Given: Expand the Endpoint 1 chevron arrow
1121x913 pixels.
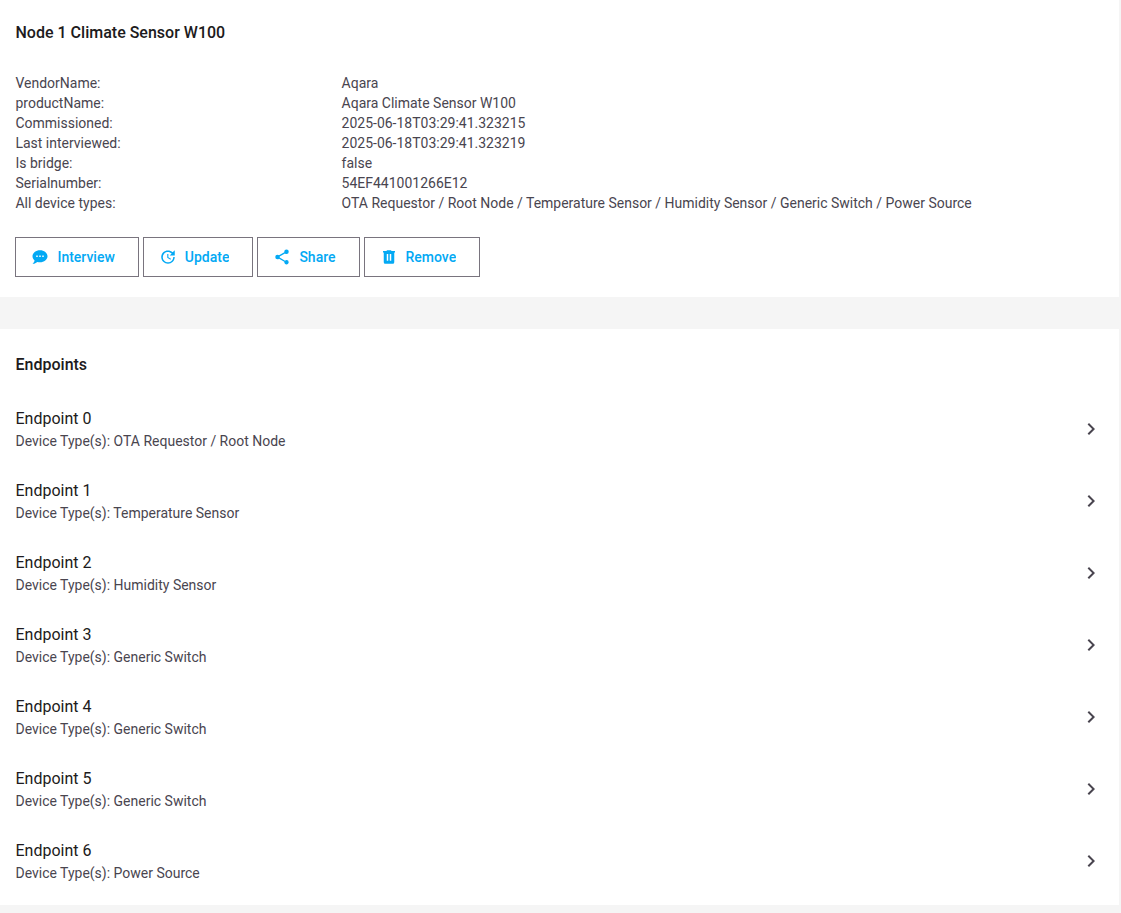Looking at the screenshot, I should pyautogui.click(x=1091, y=501).
